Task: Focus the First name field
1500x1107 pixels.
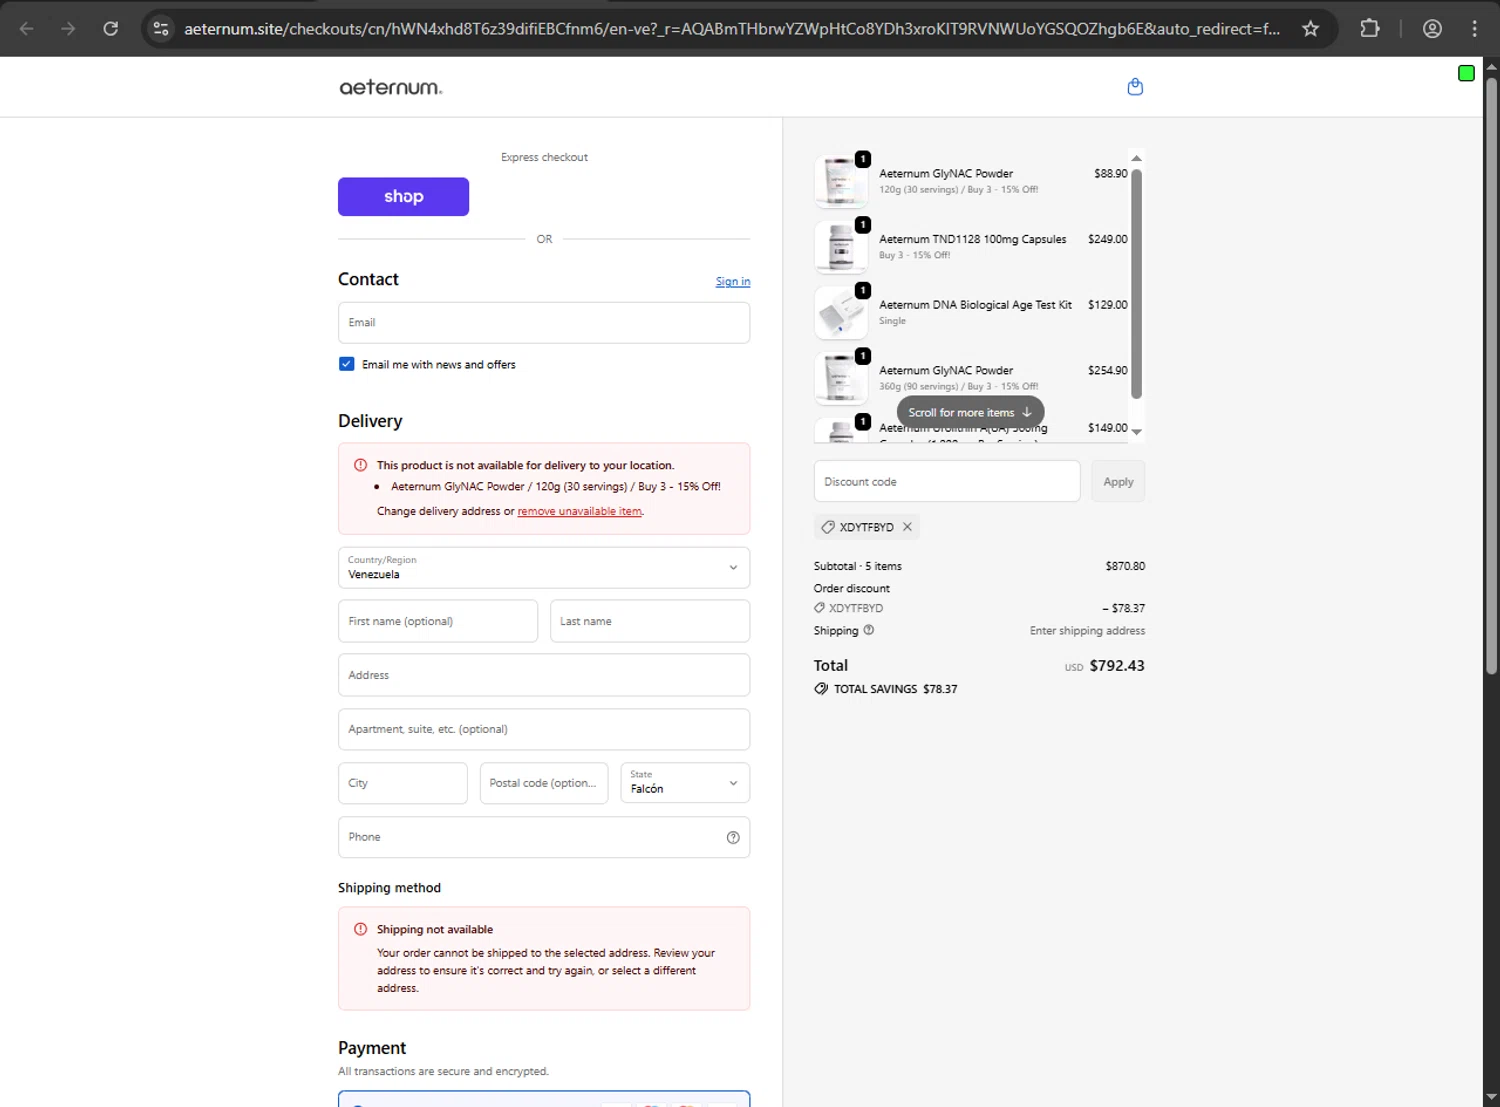Action: 438,621
